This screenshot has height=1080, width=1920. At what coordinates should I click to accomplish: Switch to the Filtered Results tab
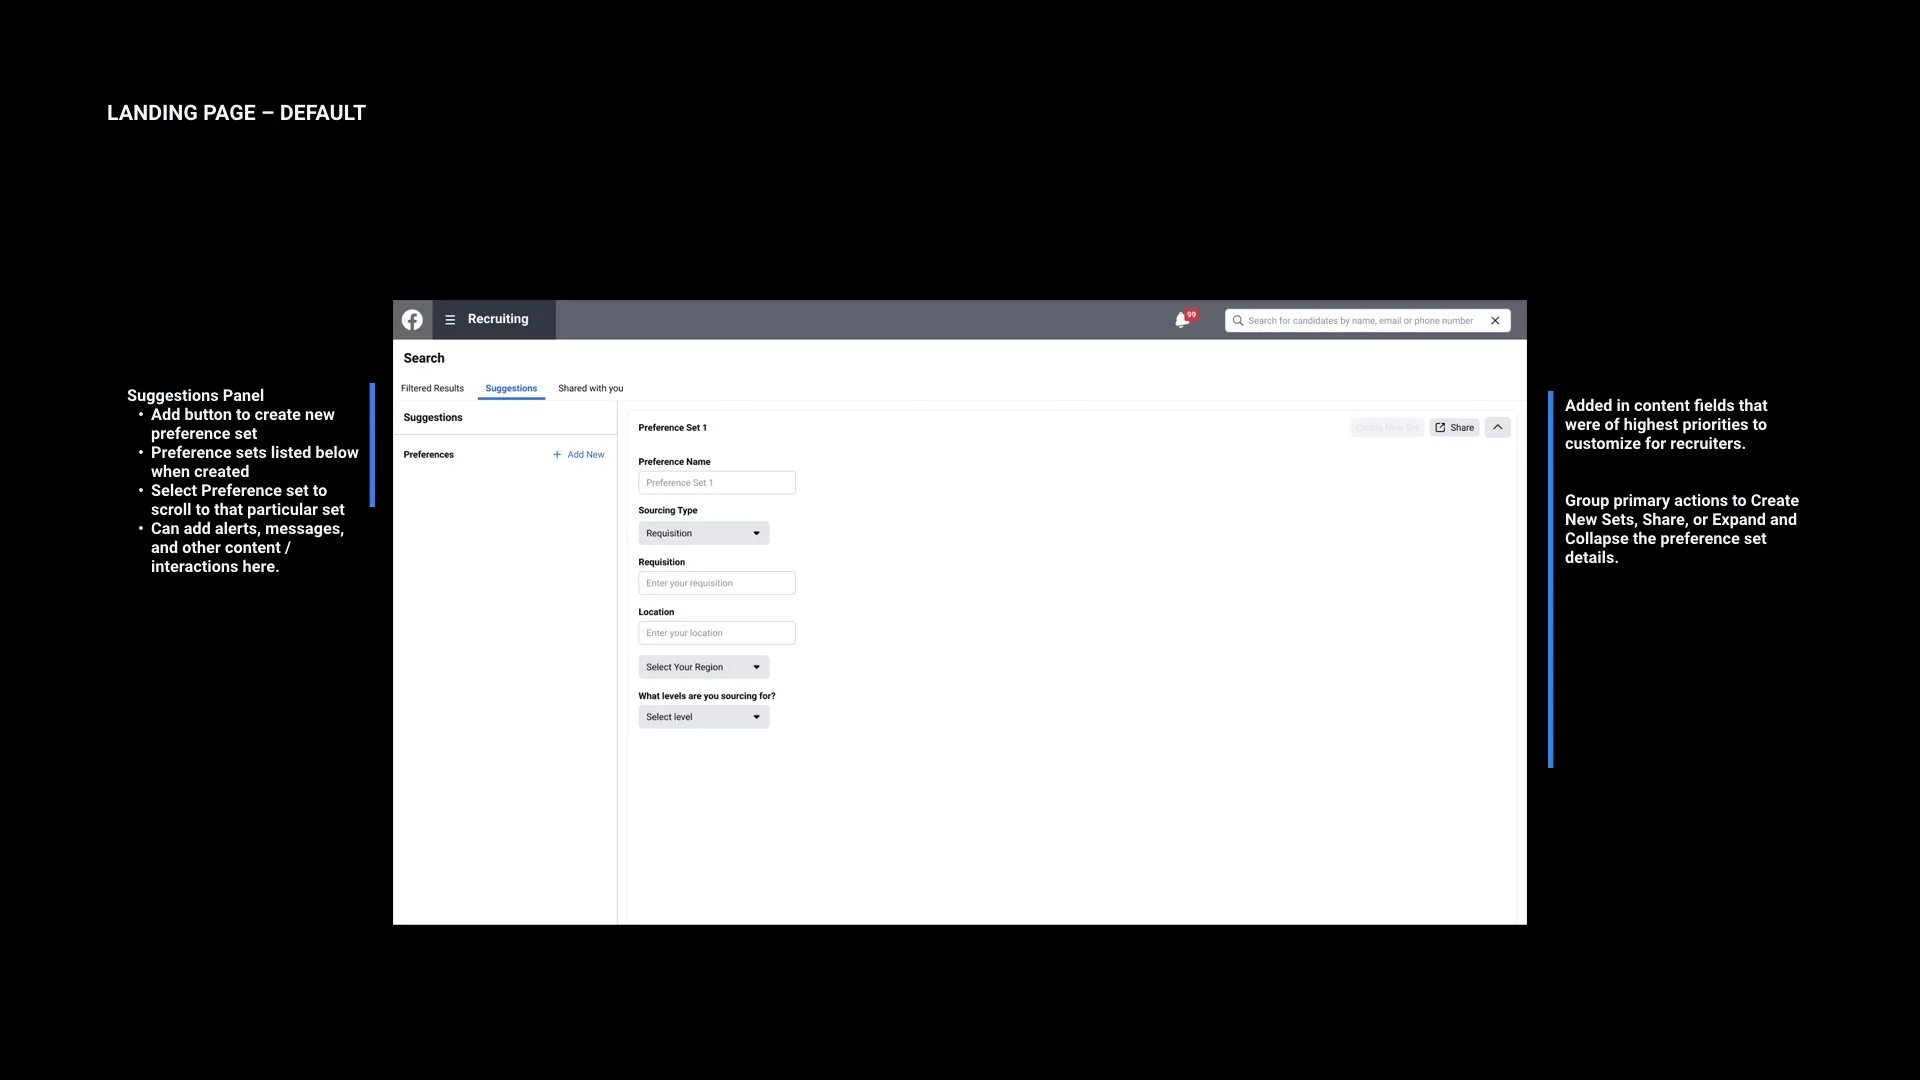pyautogui.click(x=432, y=388)
